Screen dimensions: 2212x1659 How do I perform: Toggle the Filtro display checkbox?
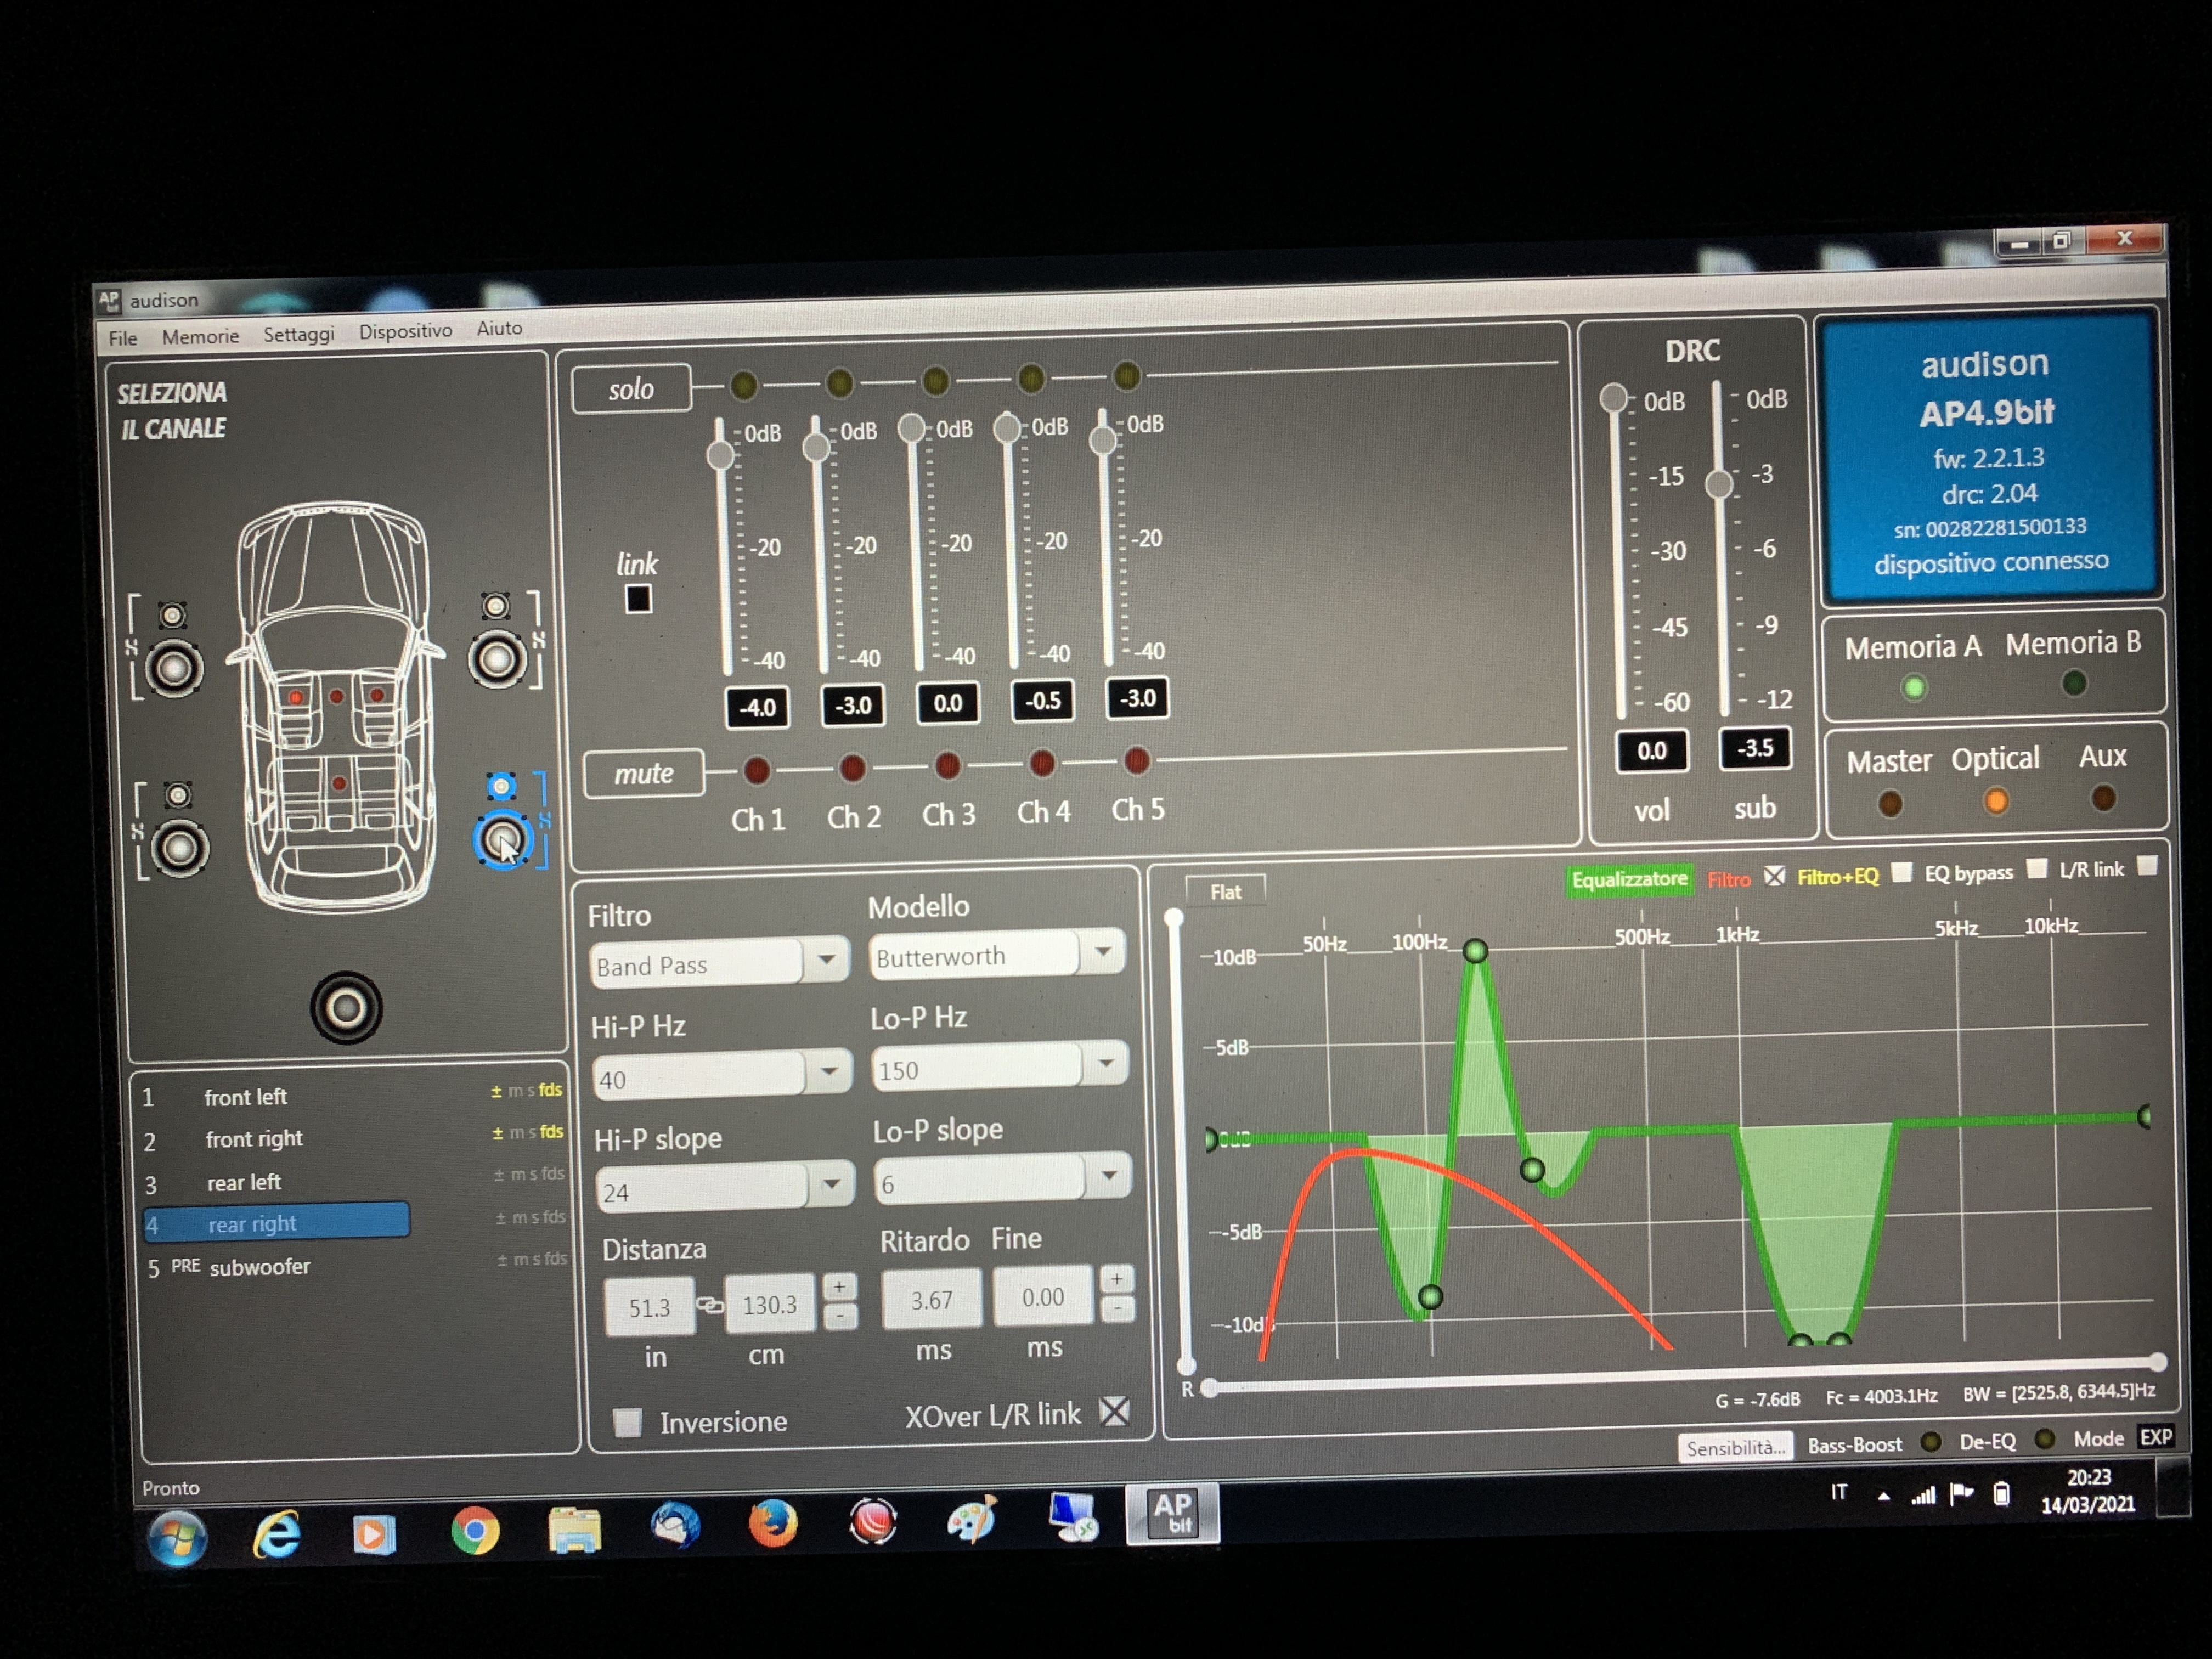coord(1774,876)
